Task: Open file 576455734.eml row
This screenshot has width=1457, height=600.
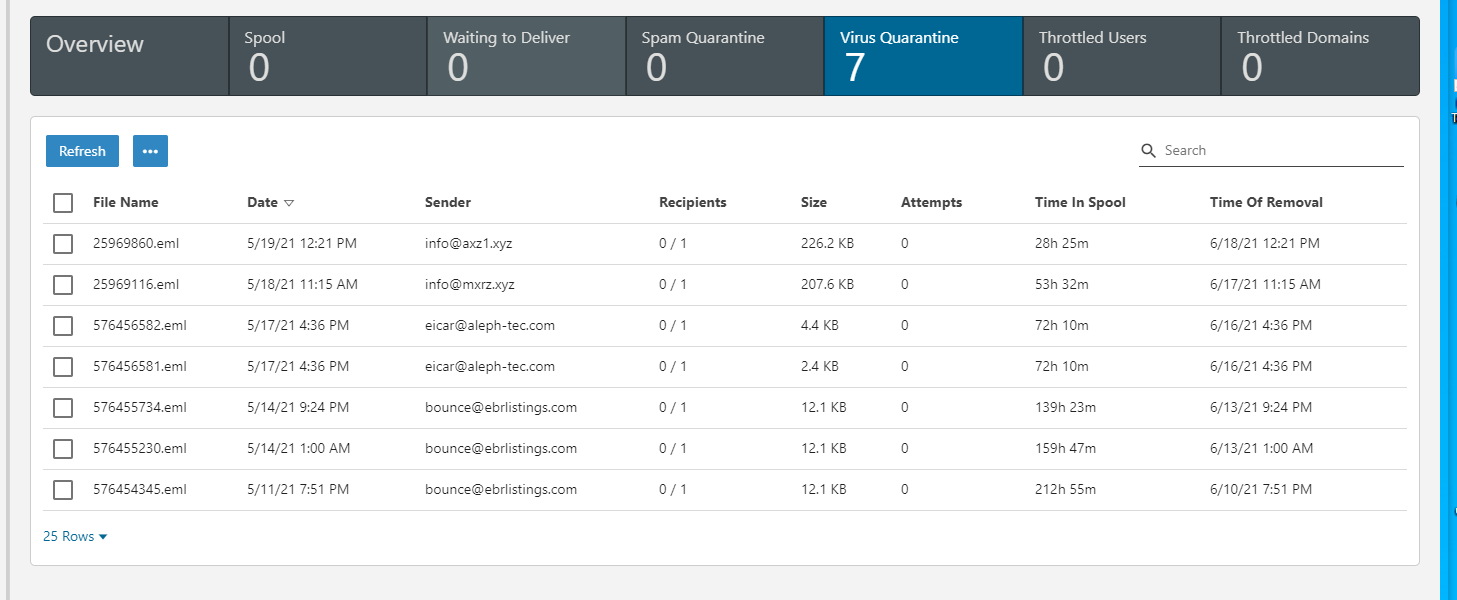Action: (139, 408)
